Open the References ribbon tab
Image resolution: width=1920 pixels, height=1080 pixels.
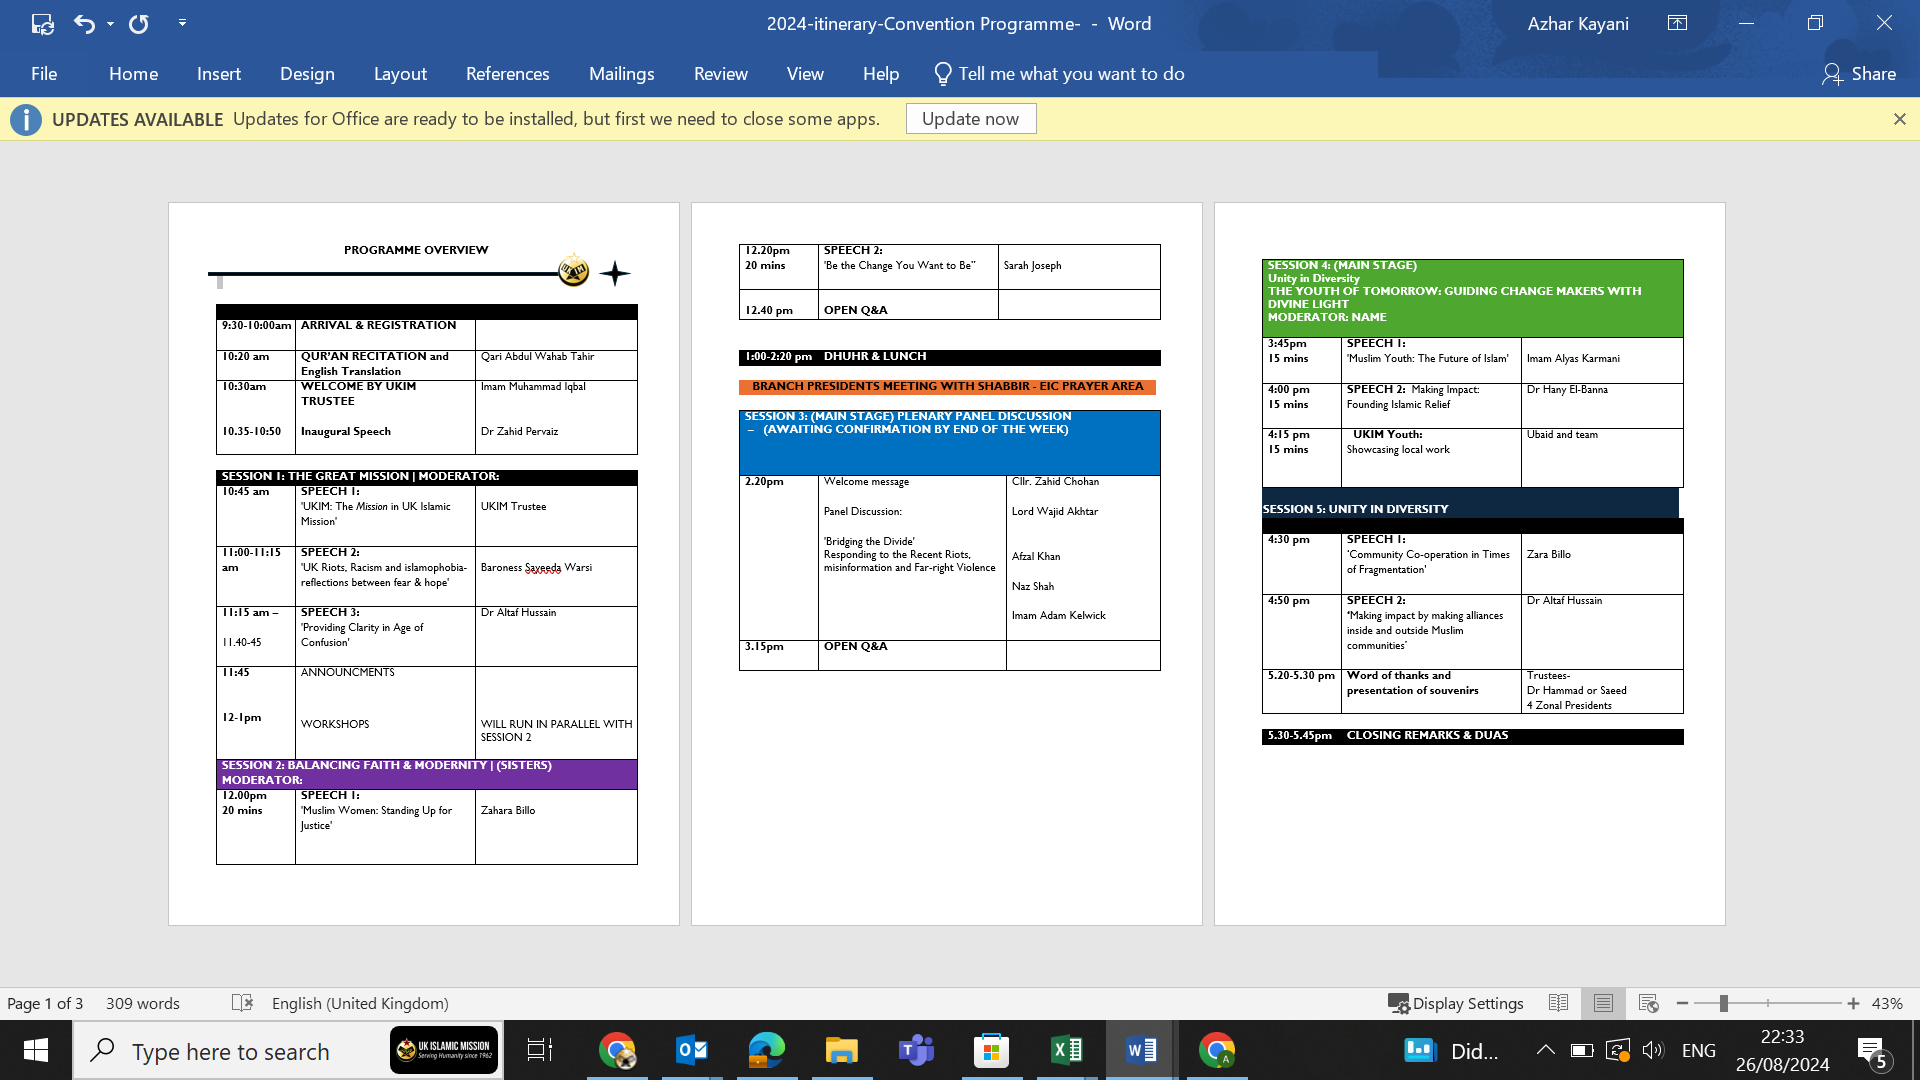507,74
